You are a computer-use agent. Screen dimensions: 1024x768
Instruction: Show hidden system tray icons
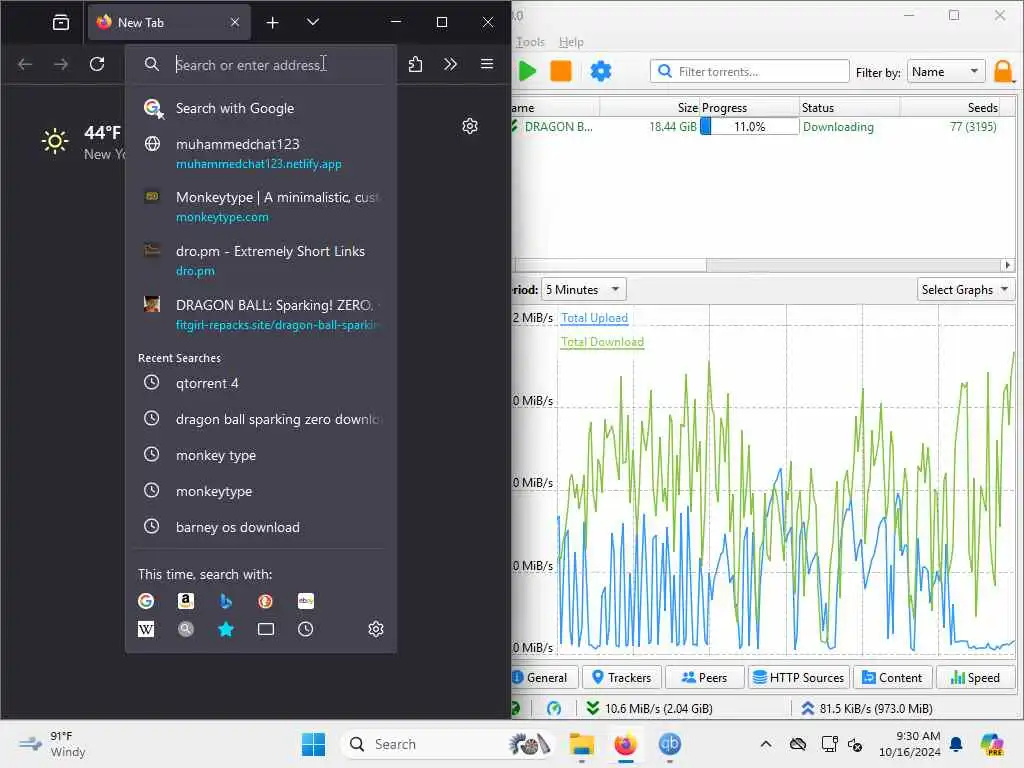click(765, 744)
